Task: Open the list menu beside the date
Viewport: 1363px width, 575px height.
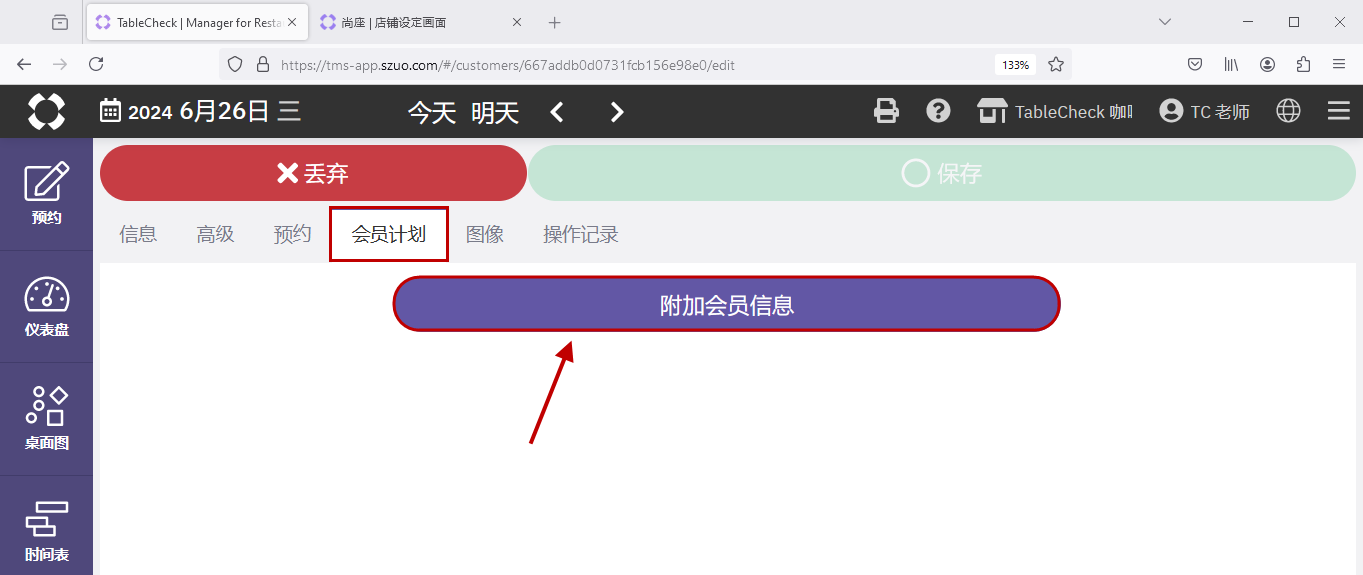Action: (x=289, y=111)
